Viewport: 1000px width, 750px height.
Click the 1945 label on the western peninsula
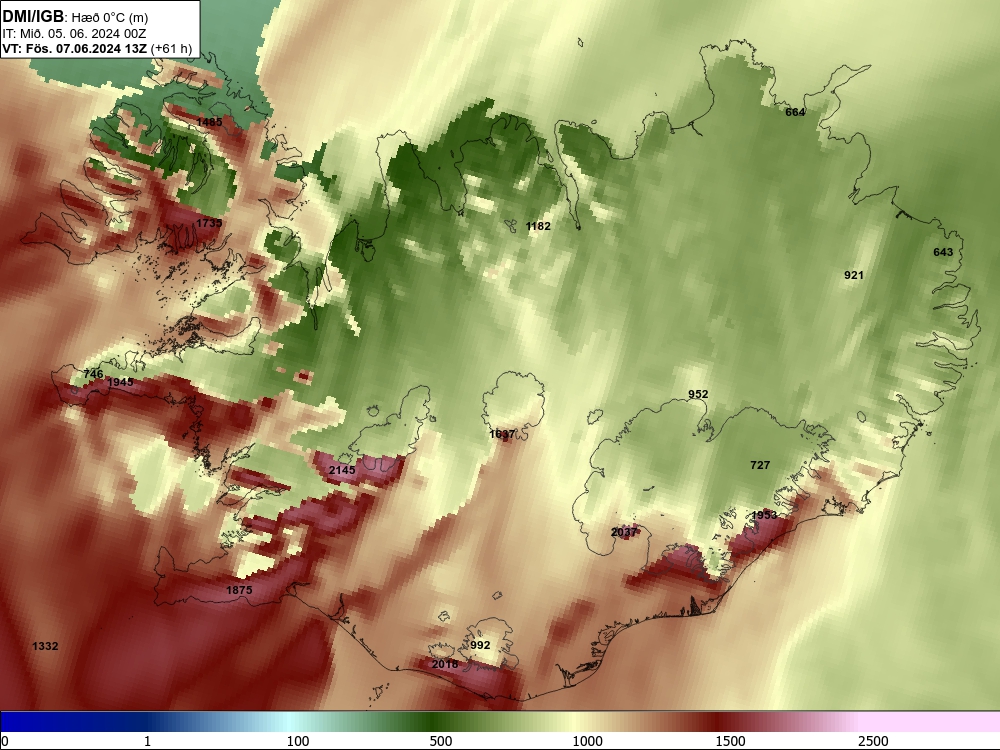tap(121, 382)
